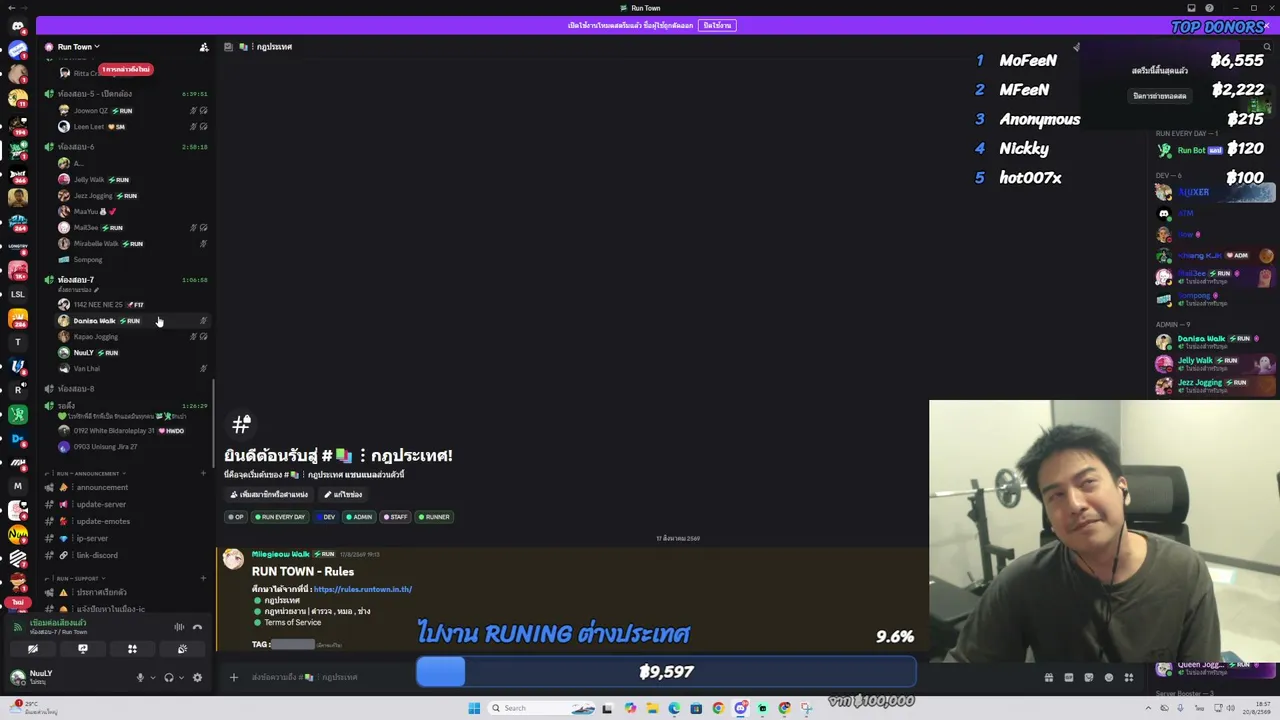1280x720 pixels.
Task: Click the new mentions pill in channel list
Action: click(125, 69)
